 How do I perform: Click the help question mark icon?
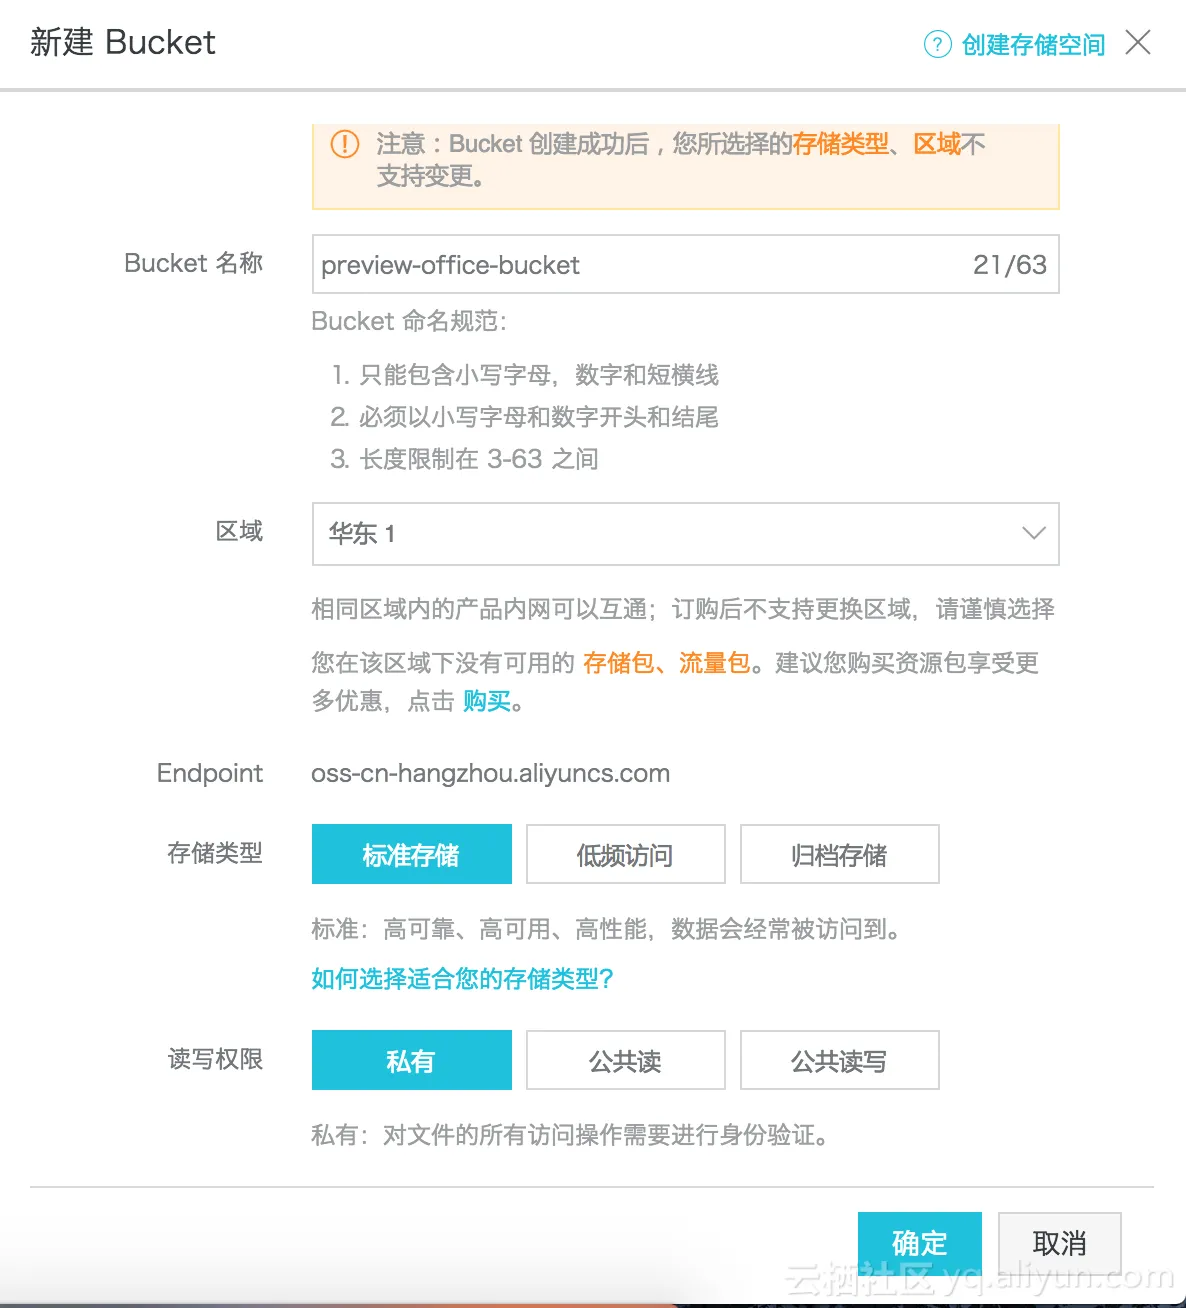coord(937,44)
